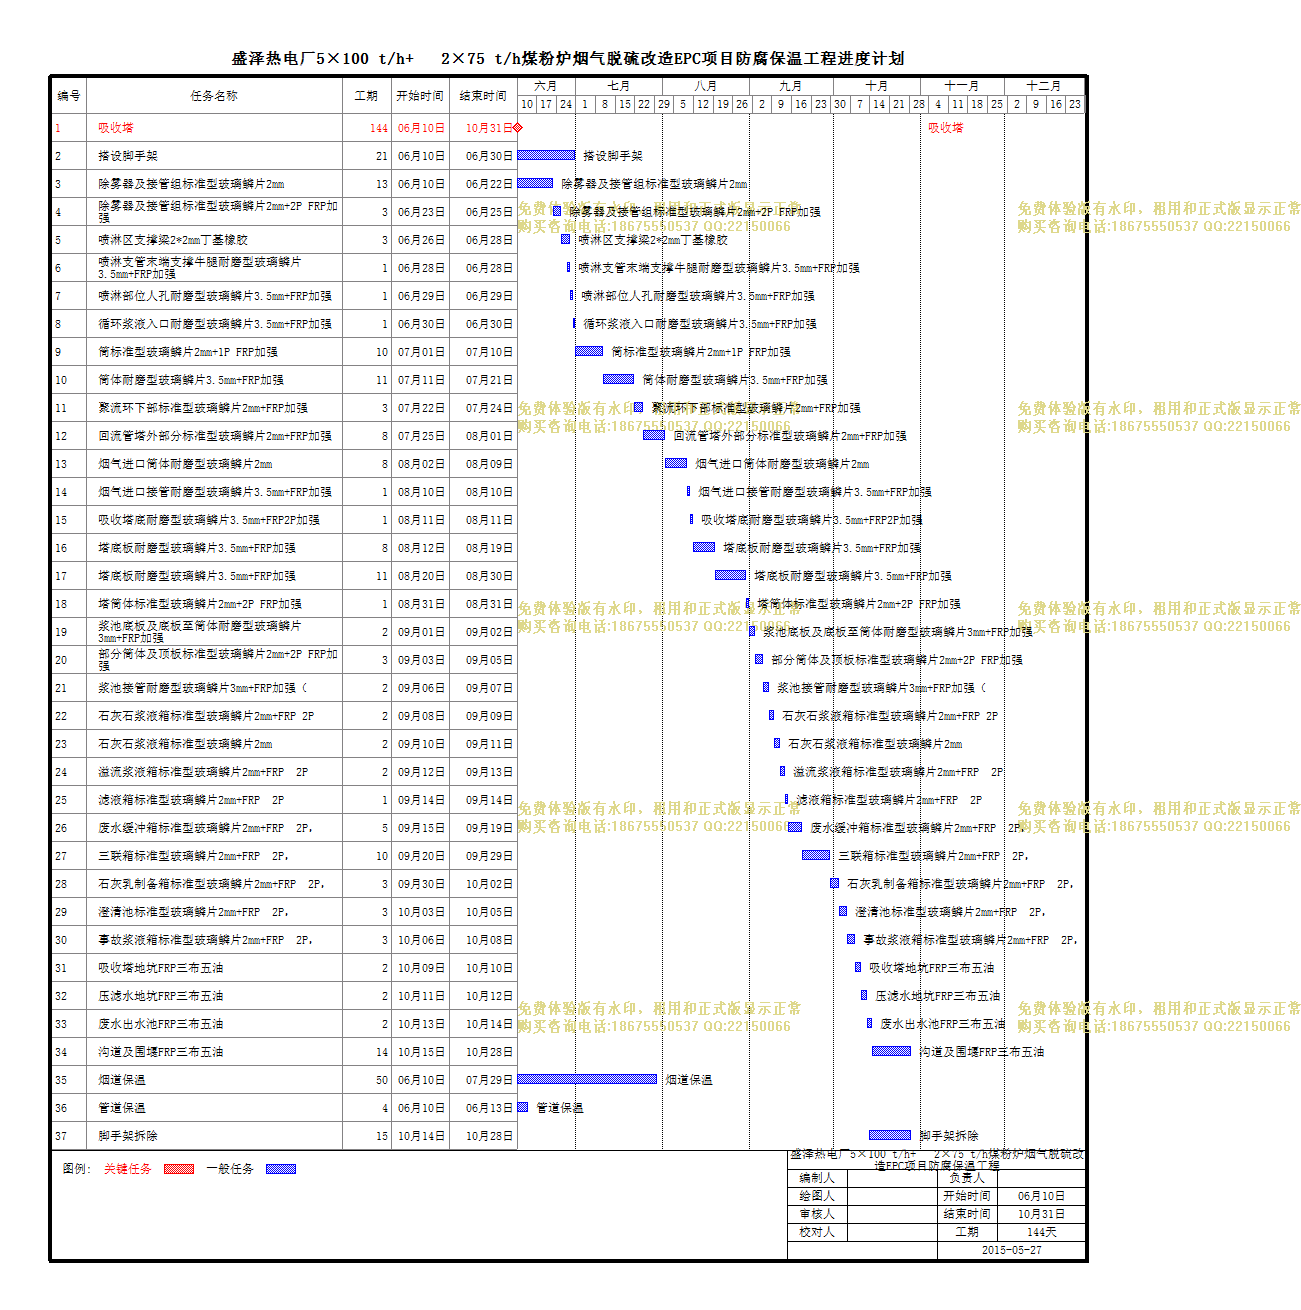Image resolution: width=1301 pixels, height=1310 pixels.
Task: Select task name 浆池接管耐磨型玻璃鳞片 in row 21
Action: point(203,688)
